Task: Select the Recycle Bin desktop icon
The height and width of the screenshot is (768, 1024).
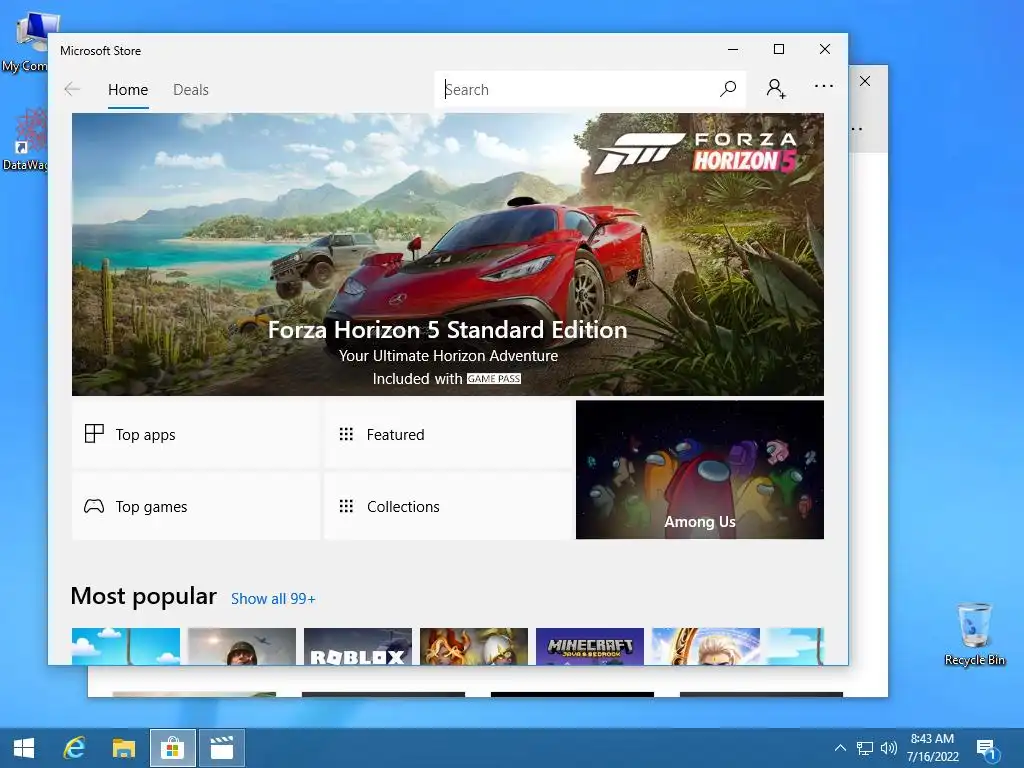Action: [x=974, y=634]
